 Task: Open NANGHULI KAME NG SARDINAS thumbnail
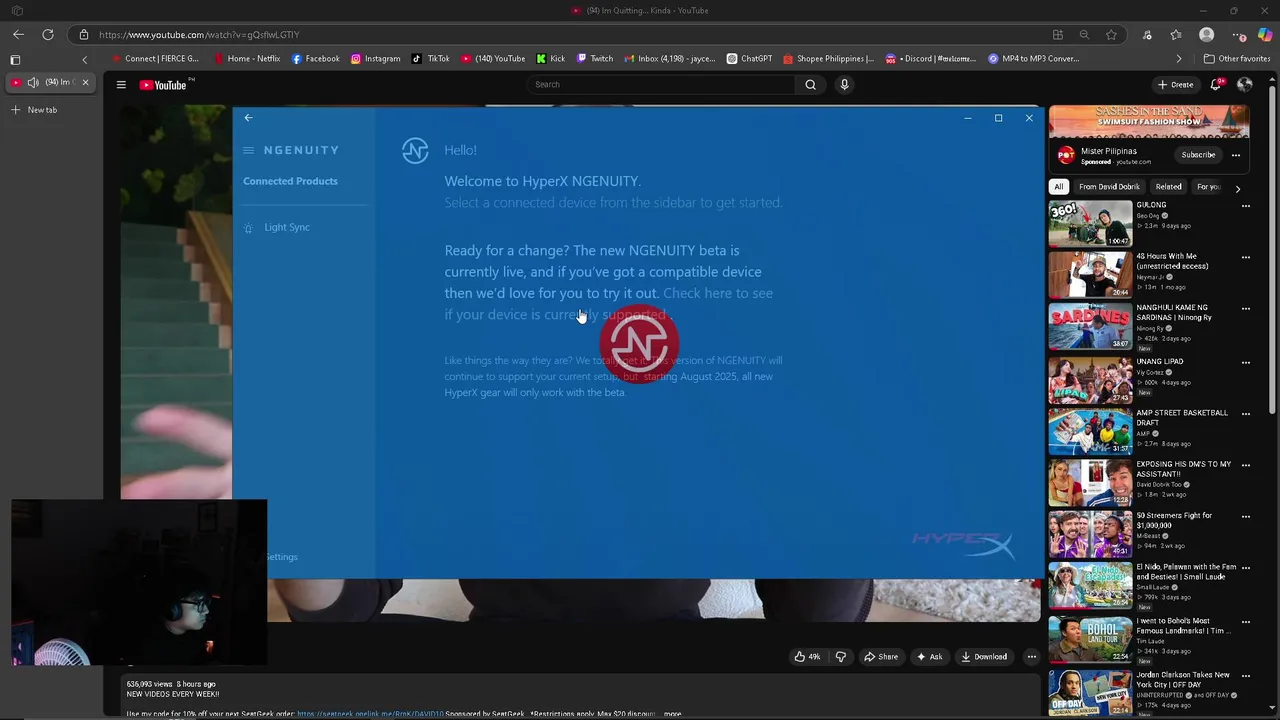tap(1090, 326)
